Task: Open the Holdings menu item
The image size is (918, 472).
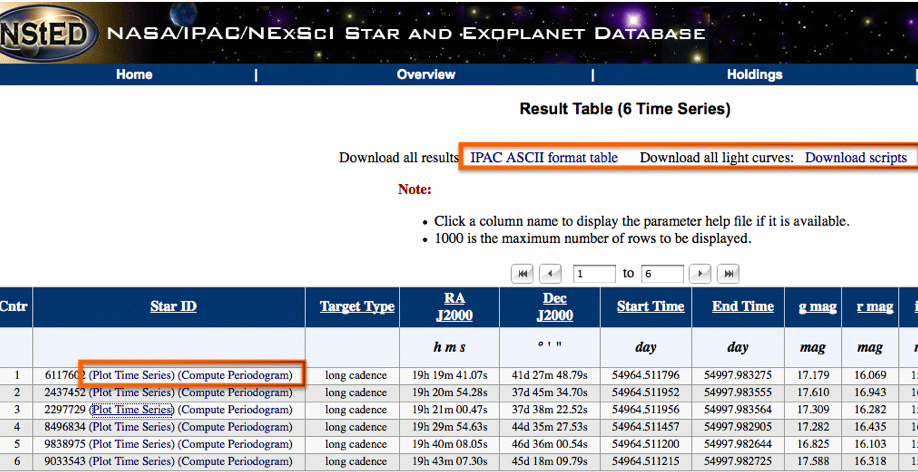Action: [x=754, y=75]
